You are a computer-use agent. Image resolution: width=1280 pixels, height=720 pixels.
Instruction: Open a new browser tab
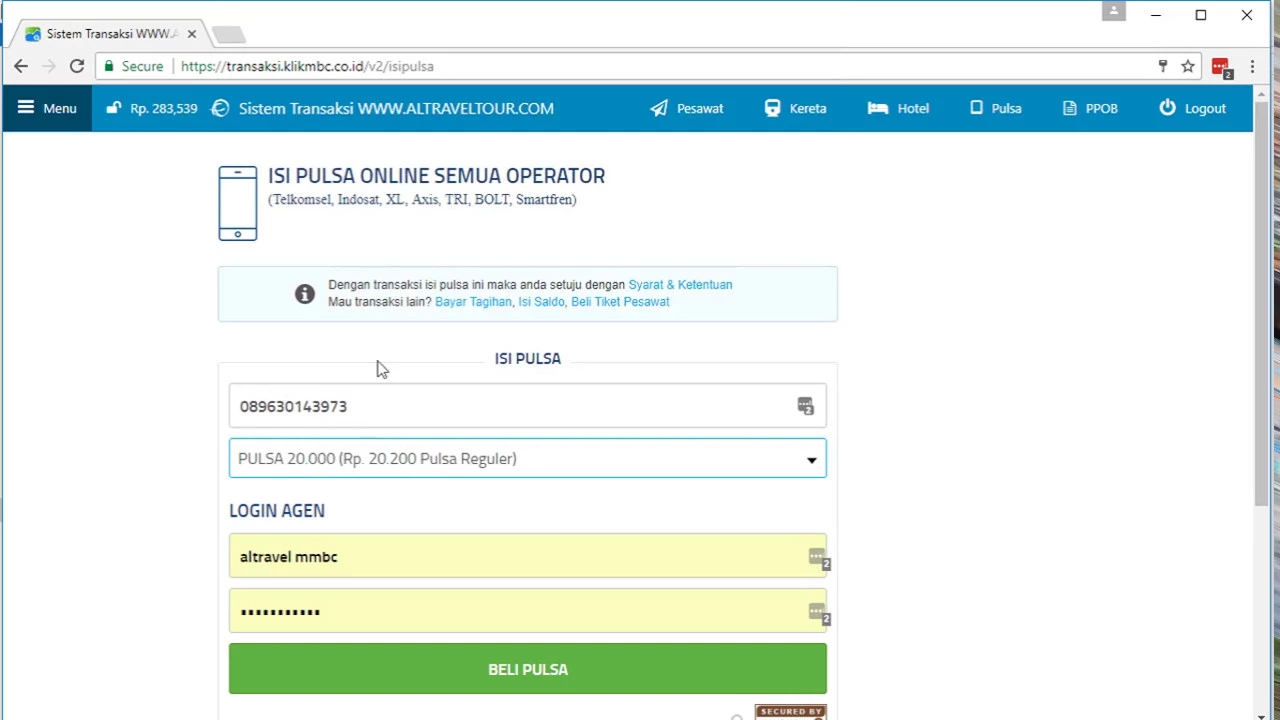pyautogui.click(x=228, y=35)
